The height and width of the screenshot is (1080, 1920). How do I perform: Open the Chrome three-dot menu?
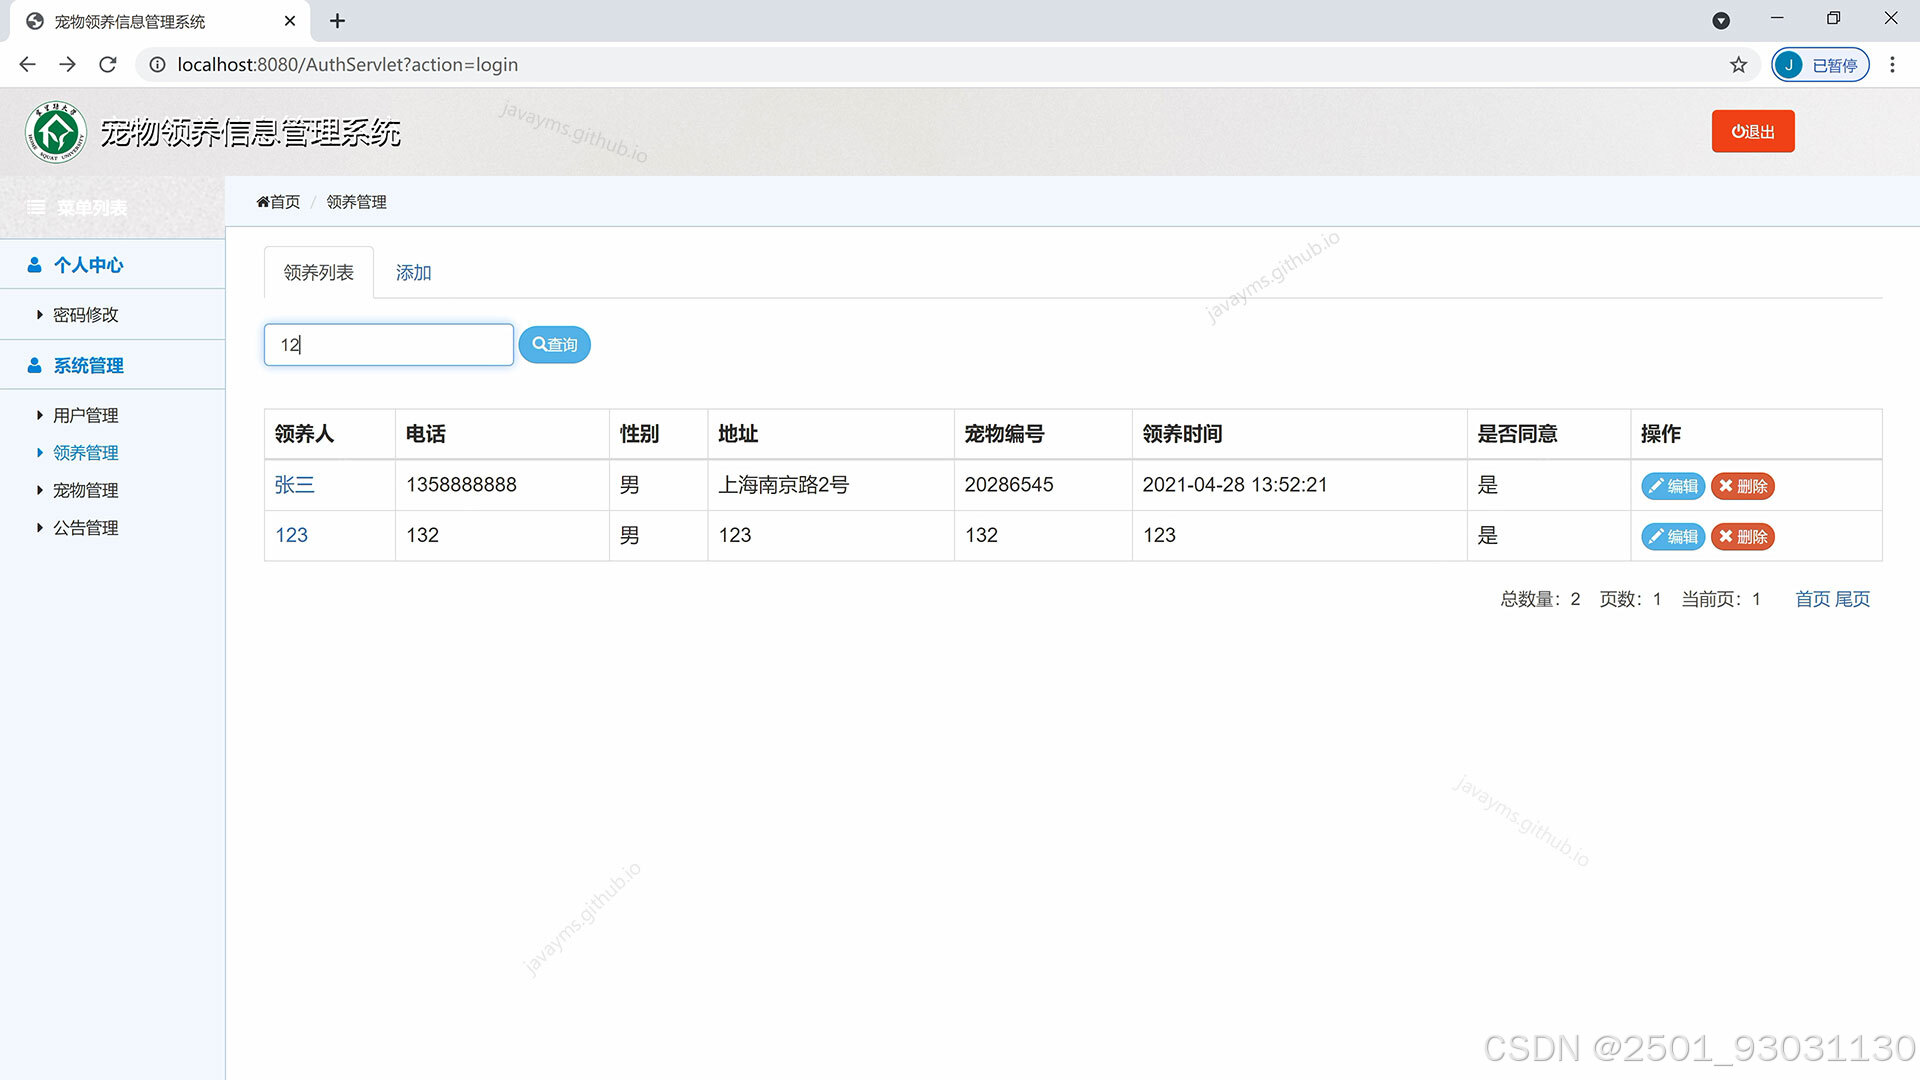(1892, 65)
